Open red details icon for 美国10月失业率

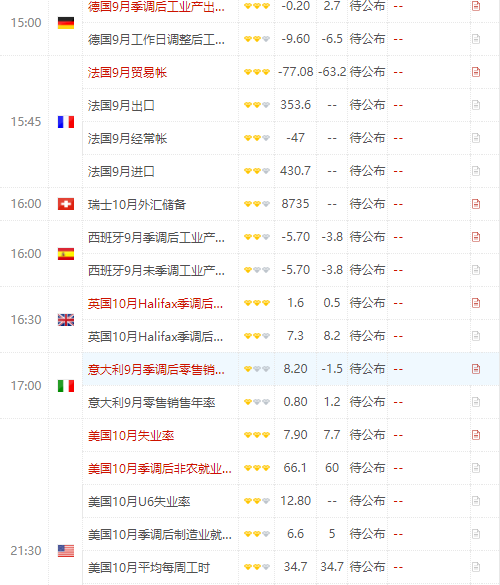(x=476, y=435)
